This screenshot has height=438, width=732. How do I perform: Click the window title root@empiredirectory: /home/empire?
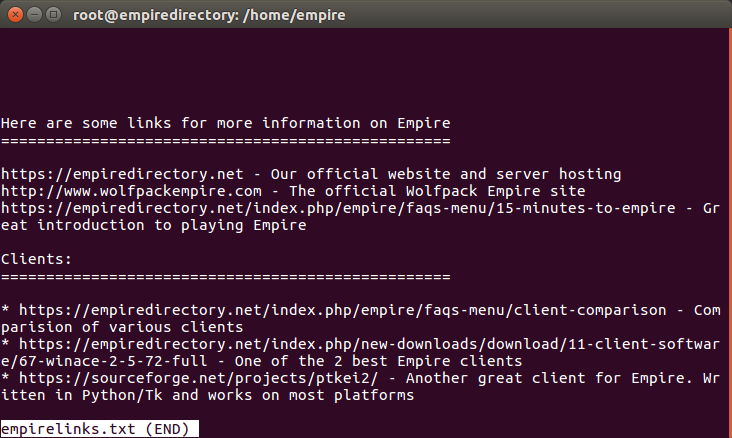click(209, 15)
